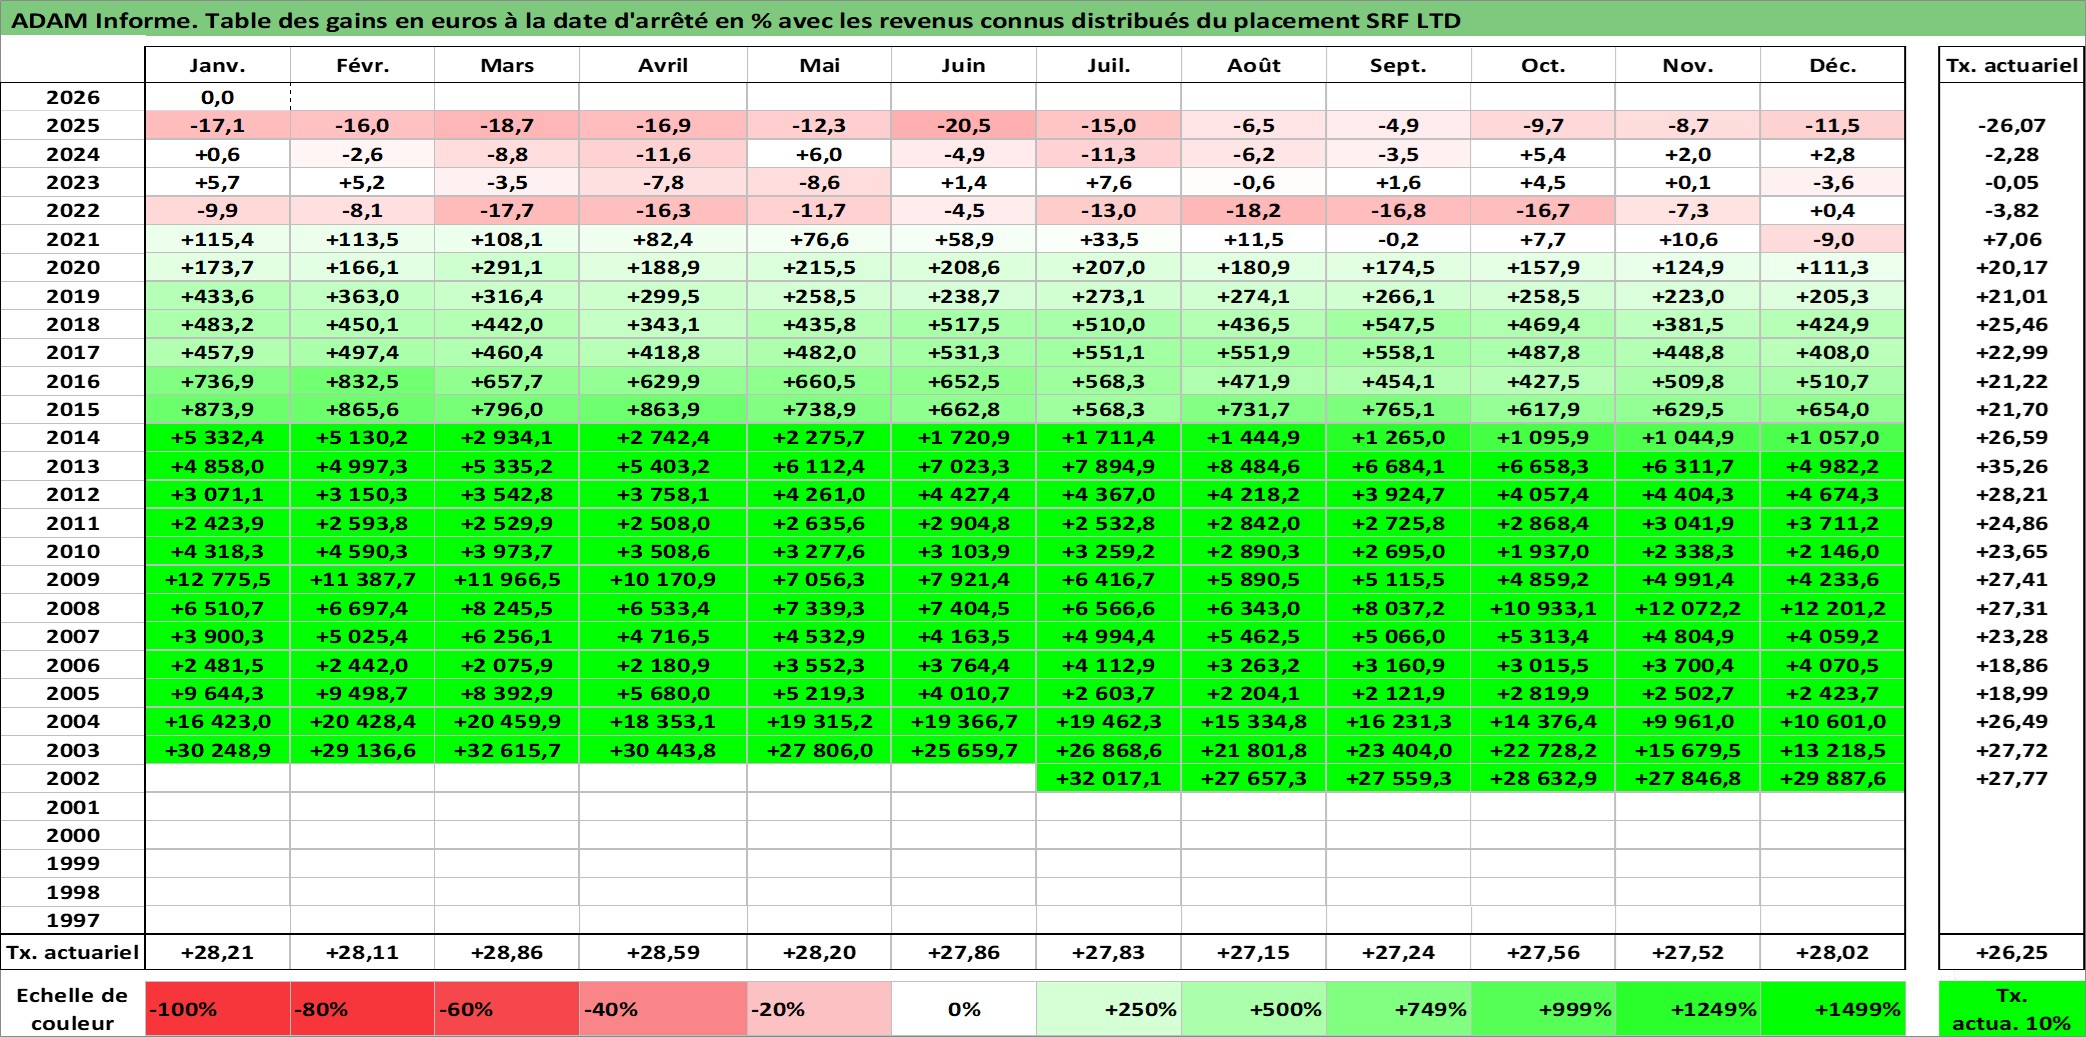Image resolution: width=2086 pixels, height=1037 pixels.
Task: Click the +1249% color scale swatch
Action: coord(1688,1009)
